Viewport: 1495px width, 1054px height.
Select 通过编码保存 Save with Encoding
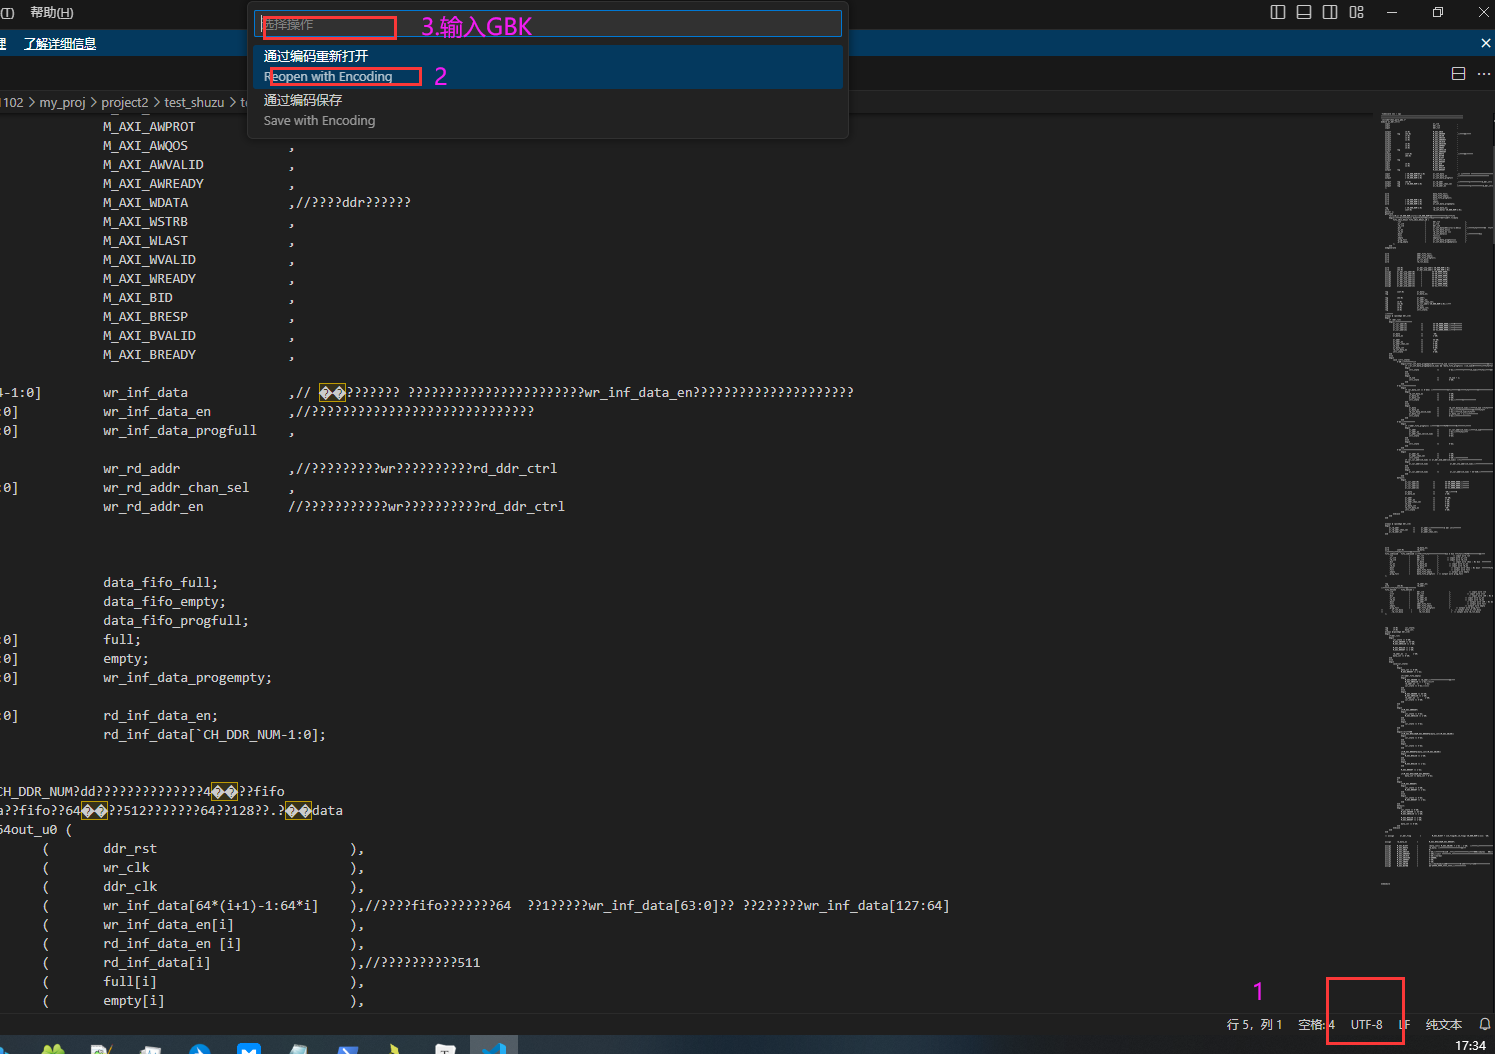pyautogui.click(x=546, y=110)
